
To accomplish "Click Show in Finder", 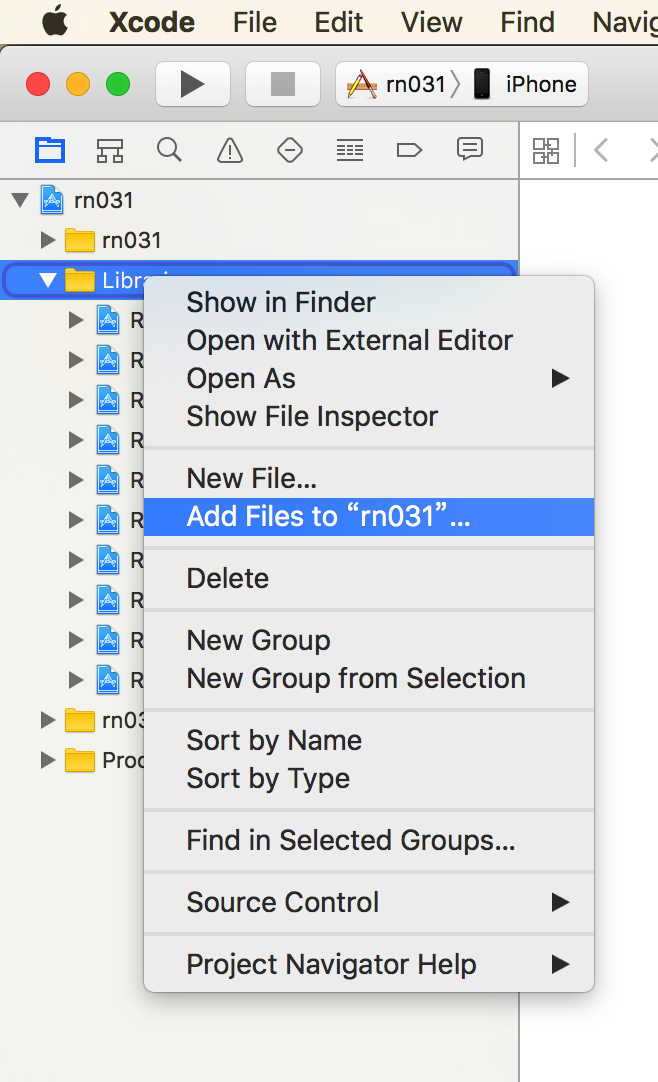I will 281,302.
